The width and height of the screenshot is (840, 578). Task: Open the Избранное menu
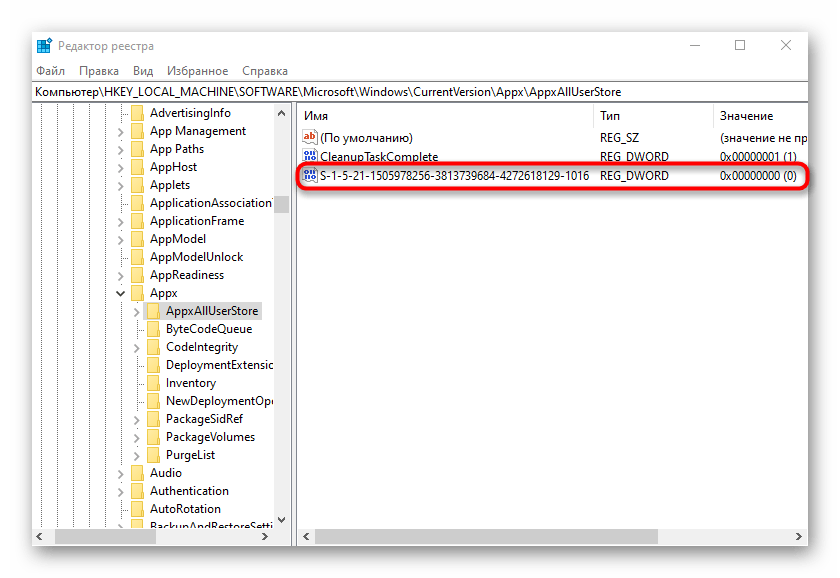[x=197, y=71]
